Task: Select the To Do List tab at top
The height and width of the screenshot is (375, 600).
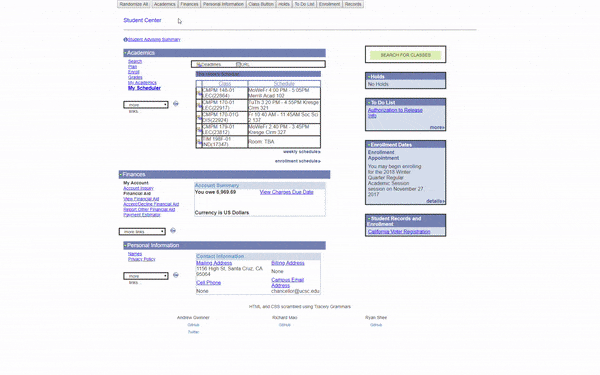Action: click(x=304, y=4)
